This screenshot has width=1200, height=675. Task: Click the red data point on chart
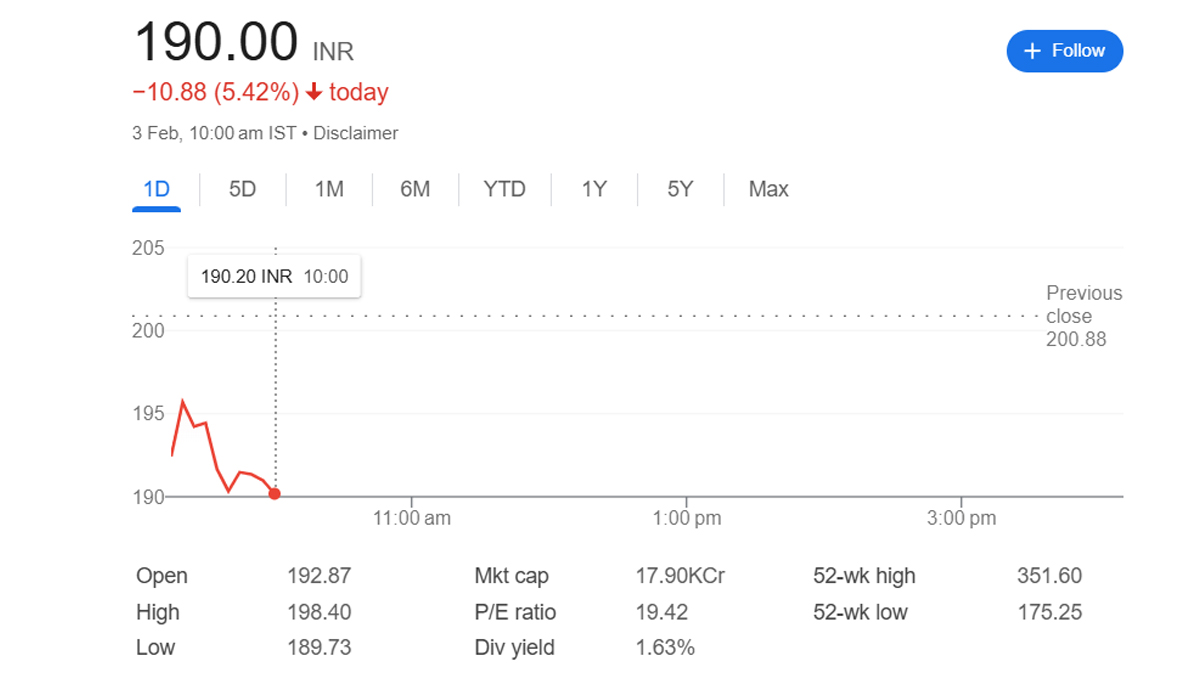tap(275, 493)
